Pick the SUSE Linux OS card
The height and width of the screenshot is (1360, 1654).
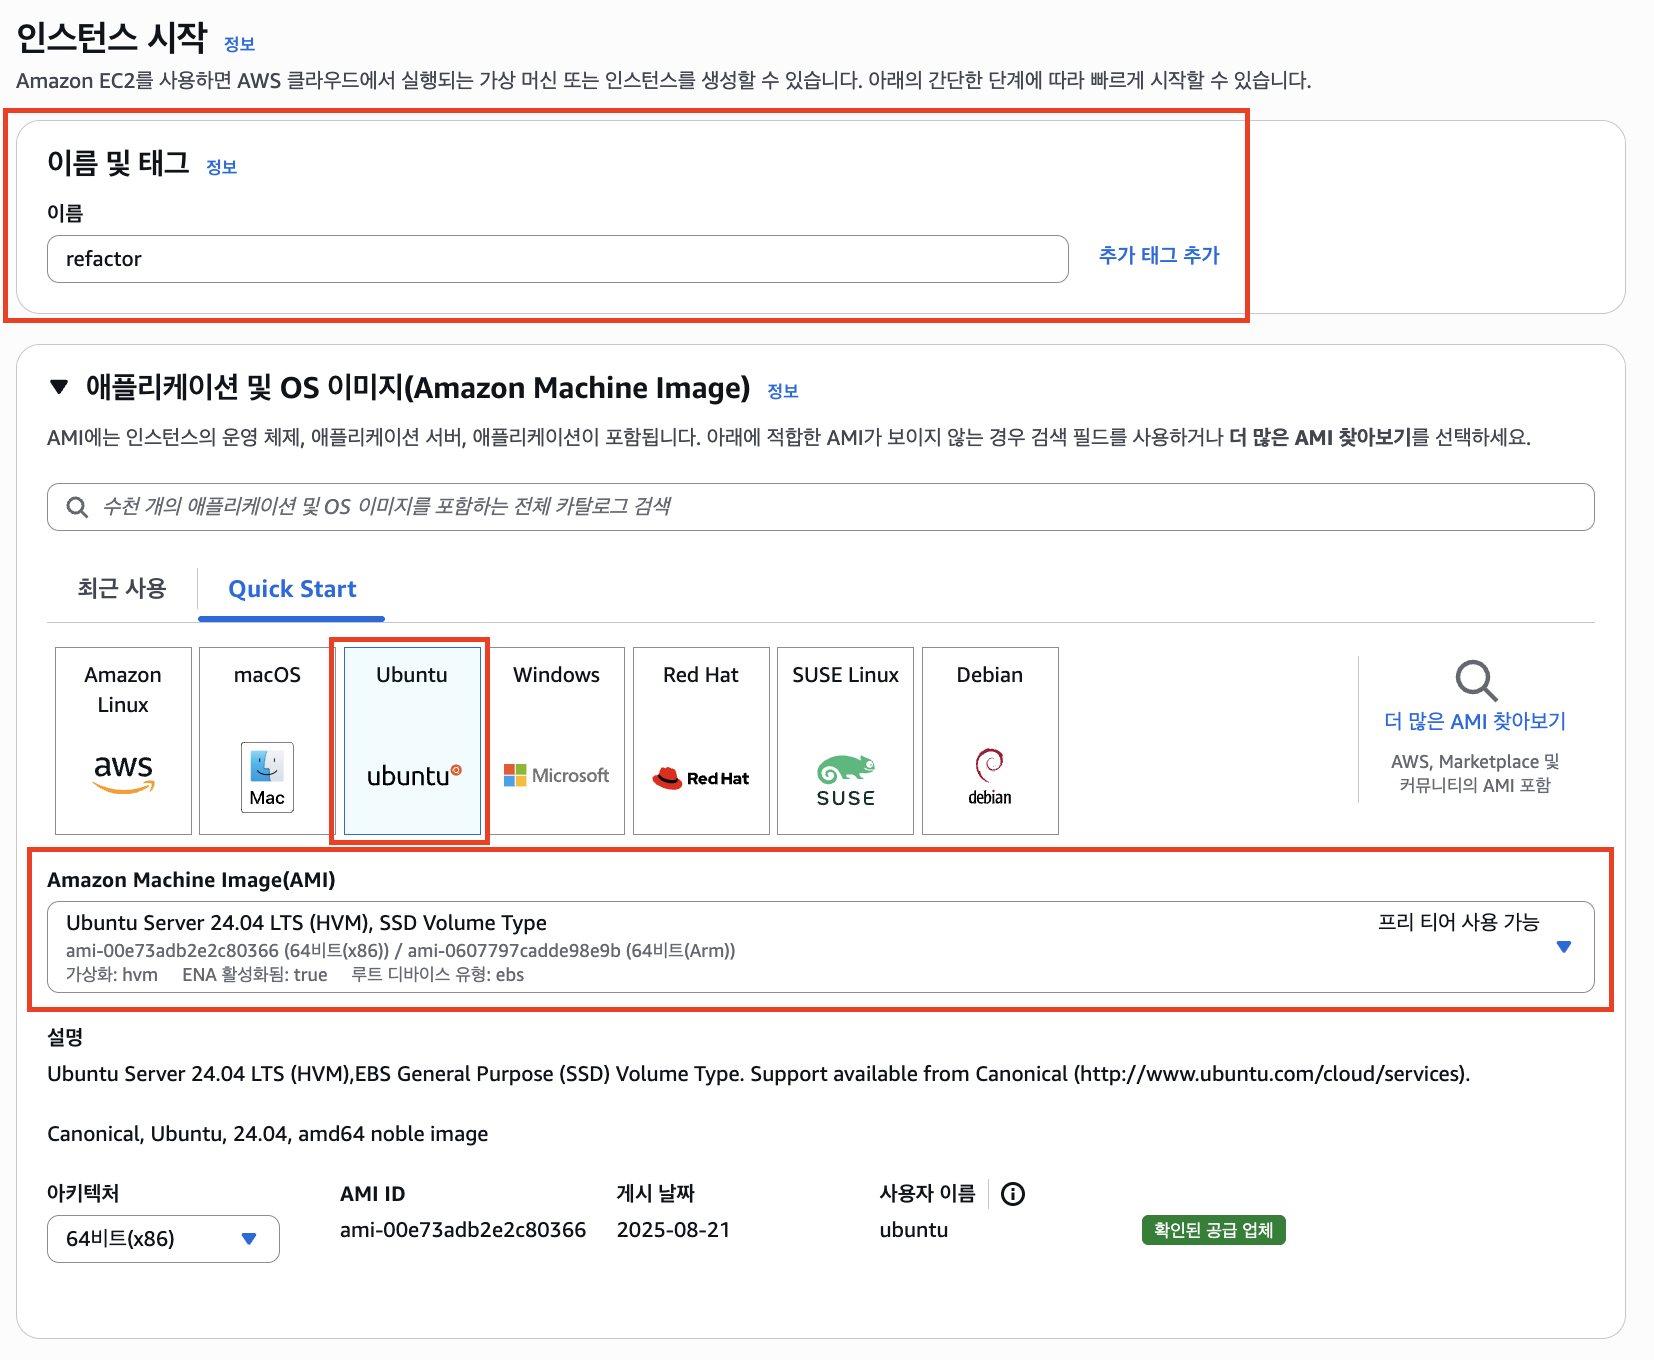click(x=845, y=741)
